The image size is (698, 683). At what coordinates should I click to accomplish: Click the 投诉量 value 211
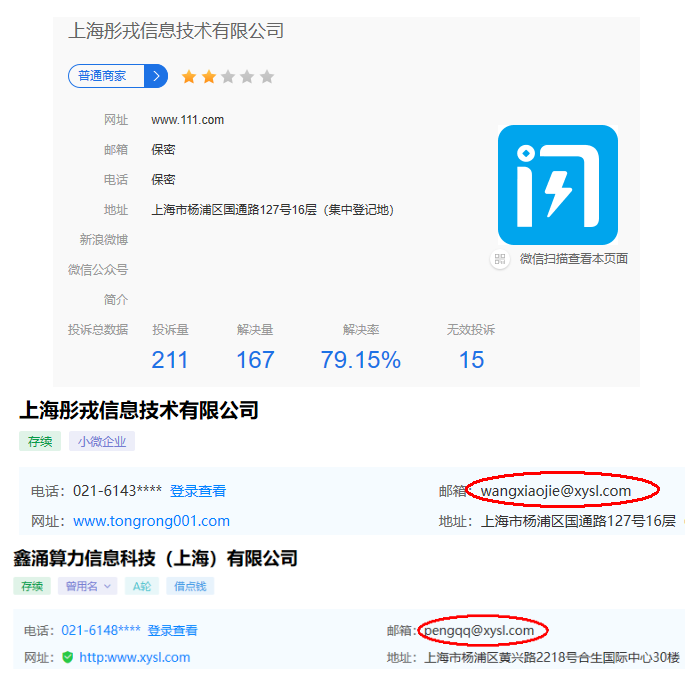click(x=170, y=360)
